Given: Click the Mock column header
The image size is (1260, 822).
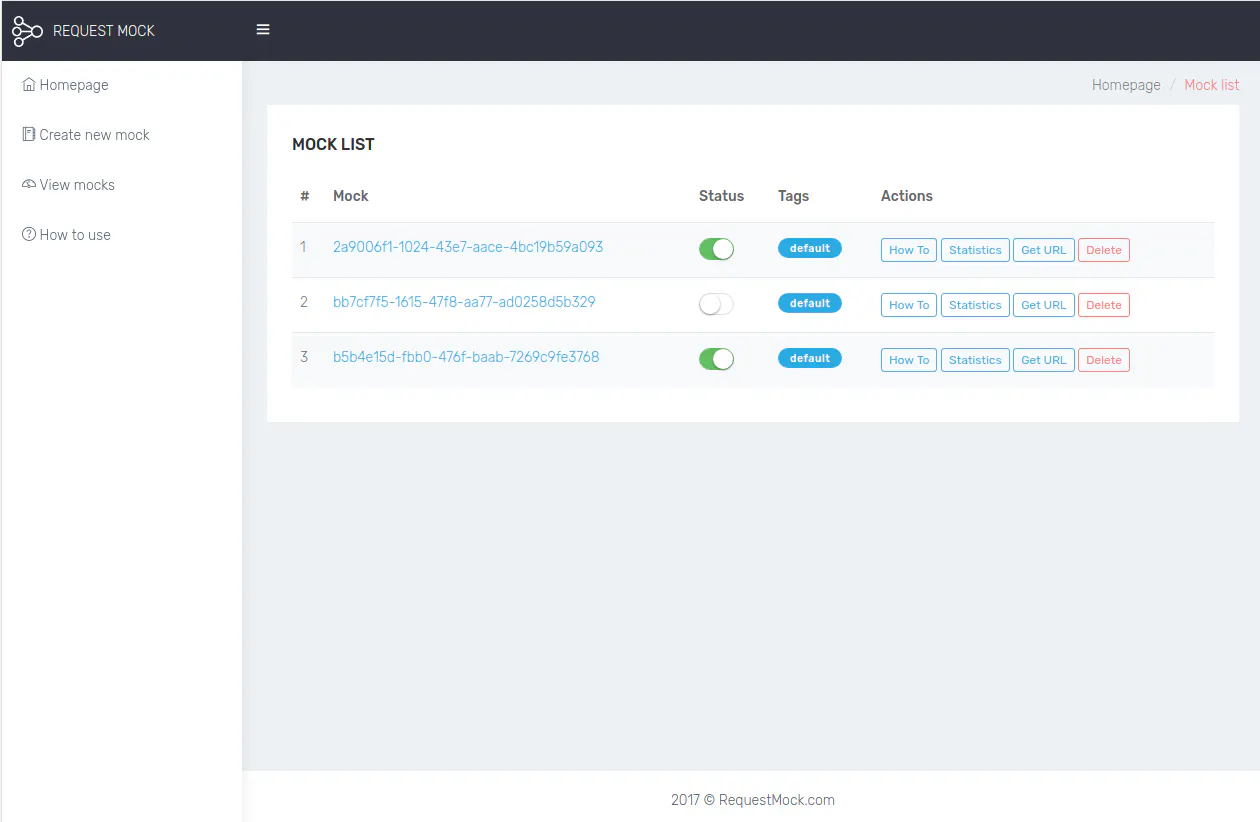Looking at the screenshot, I should pyautogui.click(x=351, y=196).
